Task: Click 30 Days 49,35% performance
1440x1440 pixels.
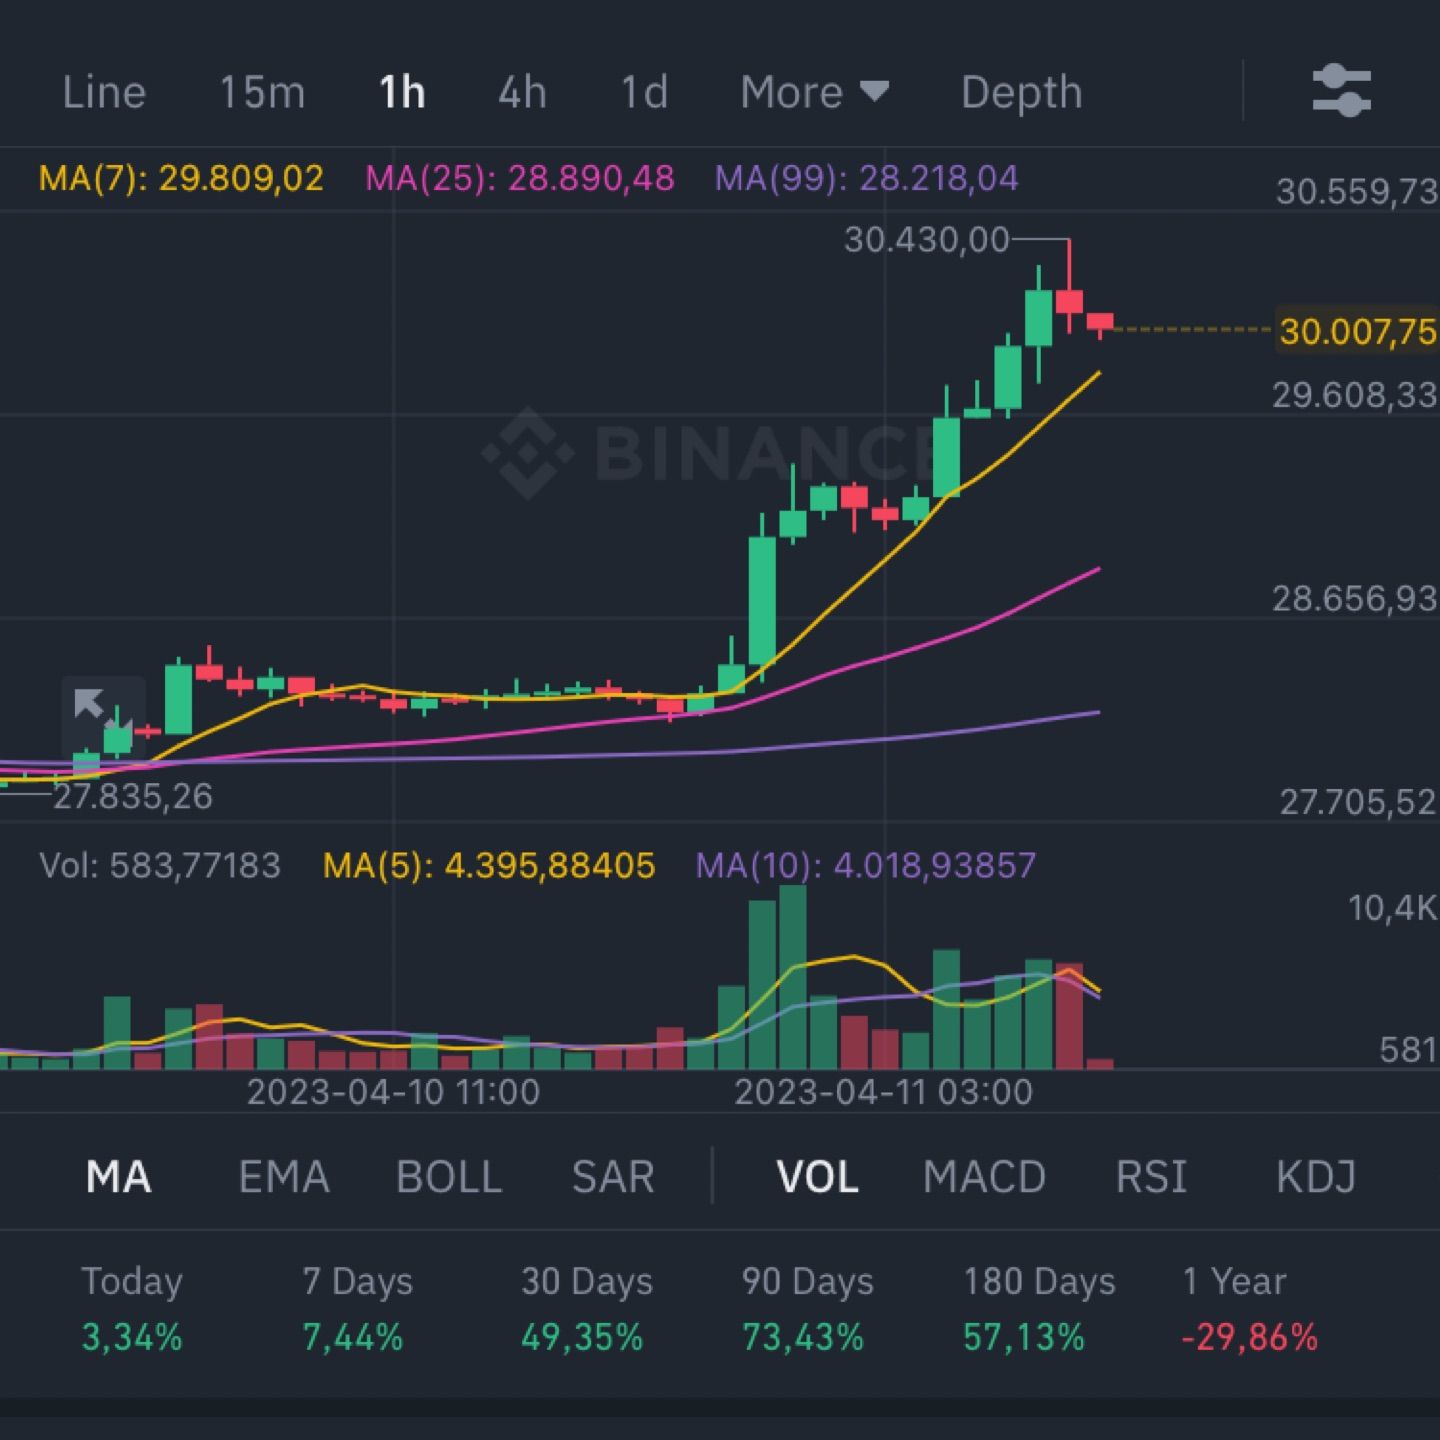Action: tap(586, 1308)
